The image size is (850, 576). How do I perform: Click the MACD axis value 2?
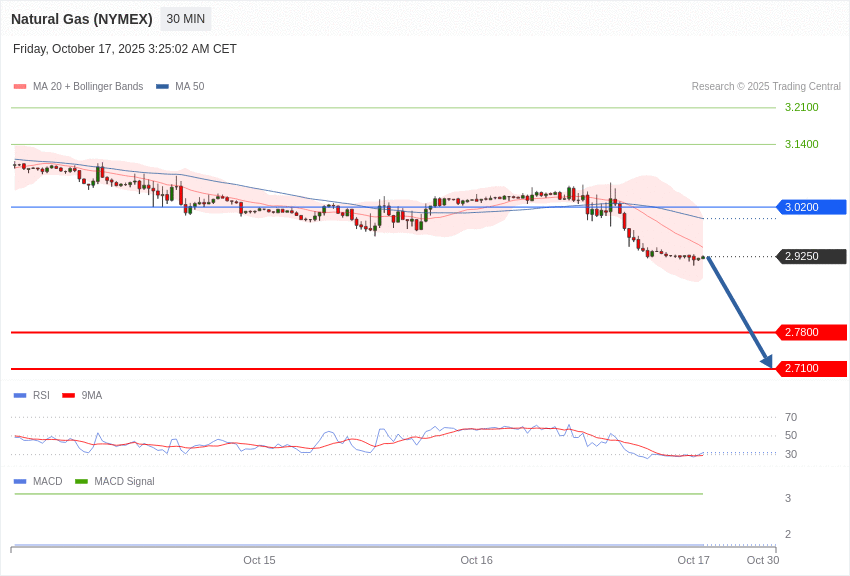788,534
